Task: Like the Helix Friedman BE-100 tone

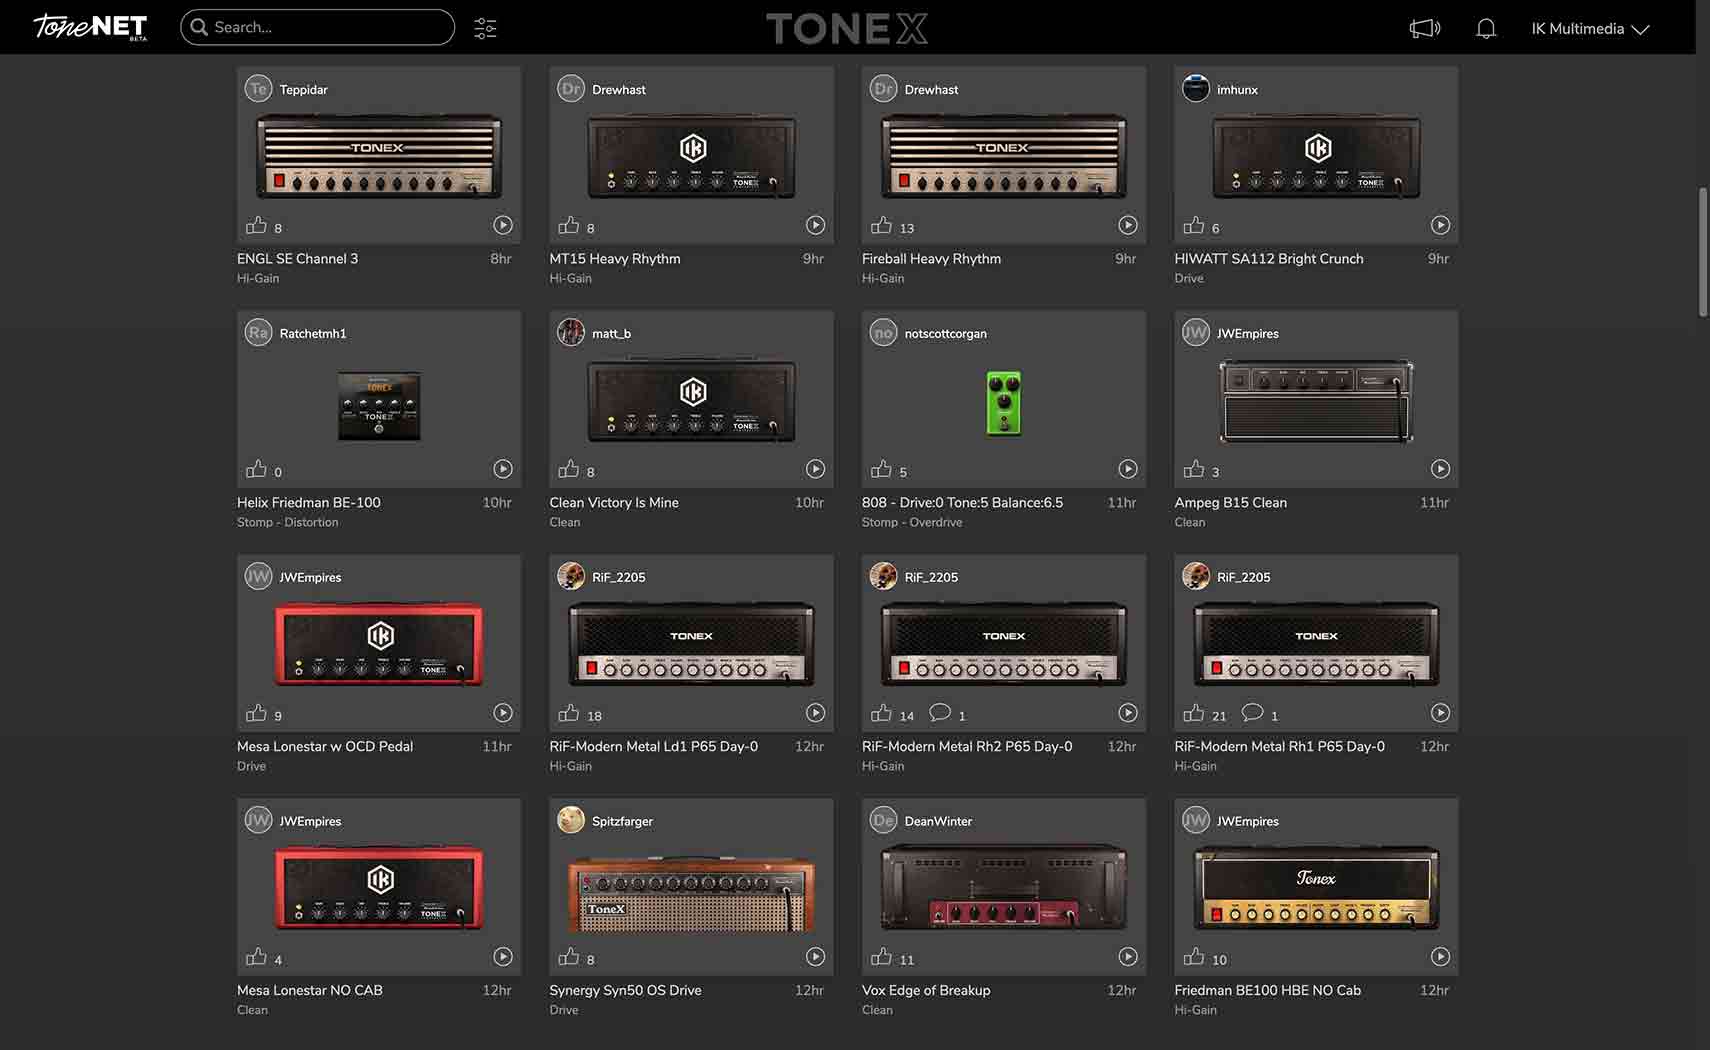Action: pyautogui.click(x=257, y=469)
